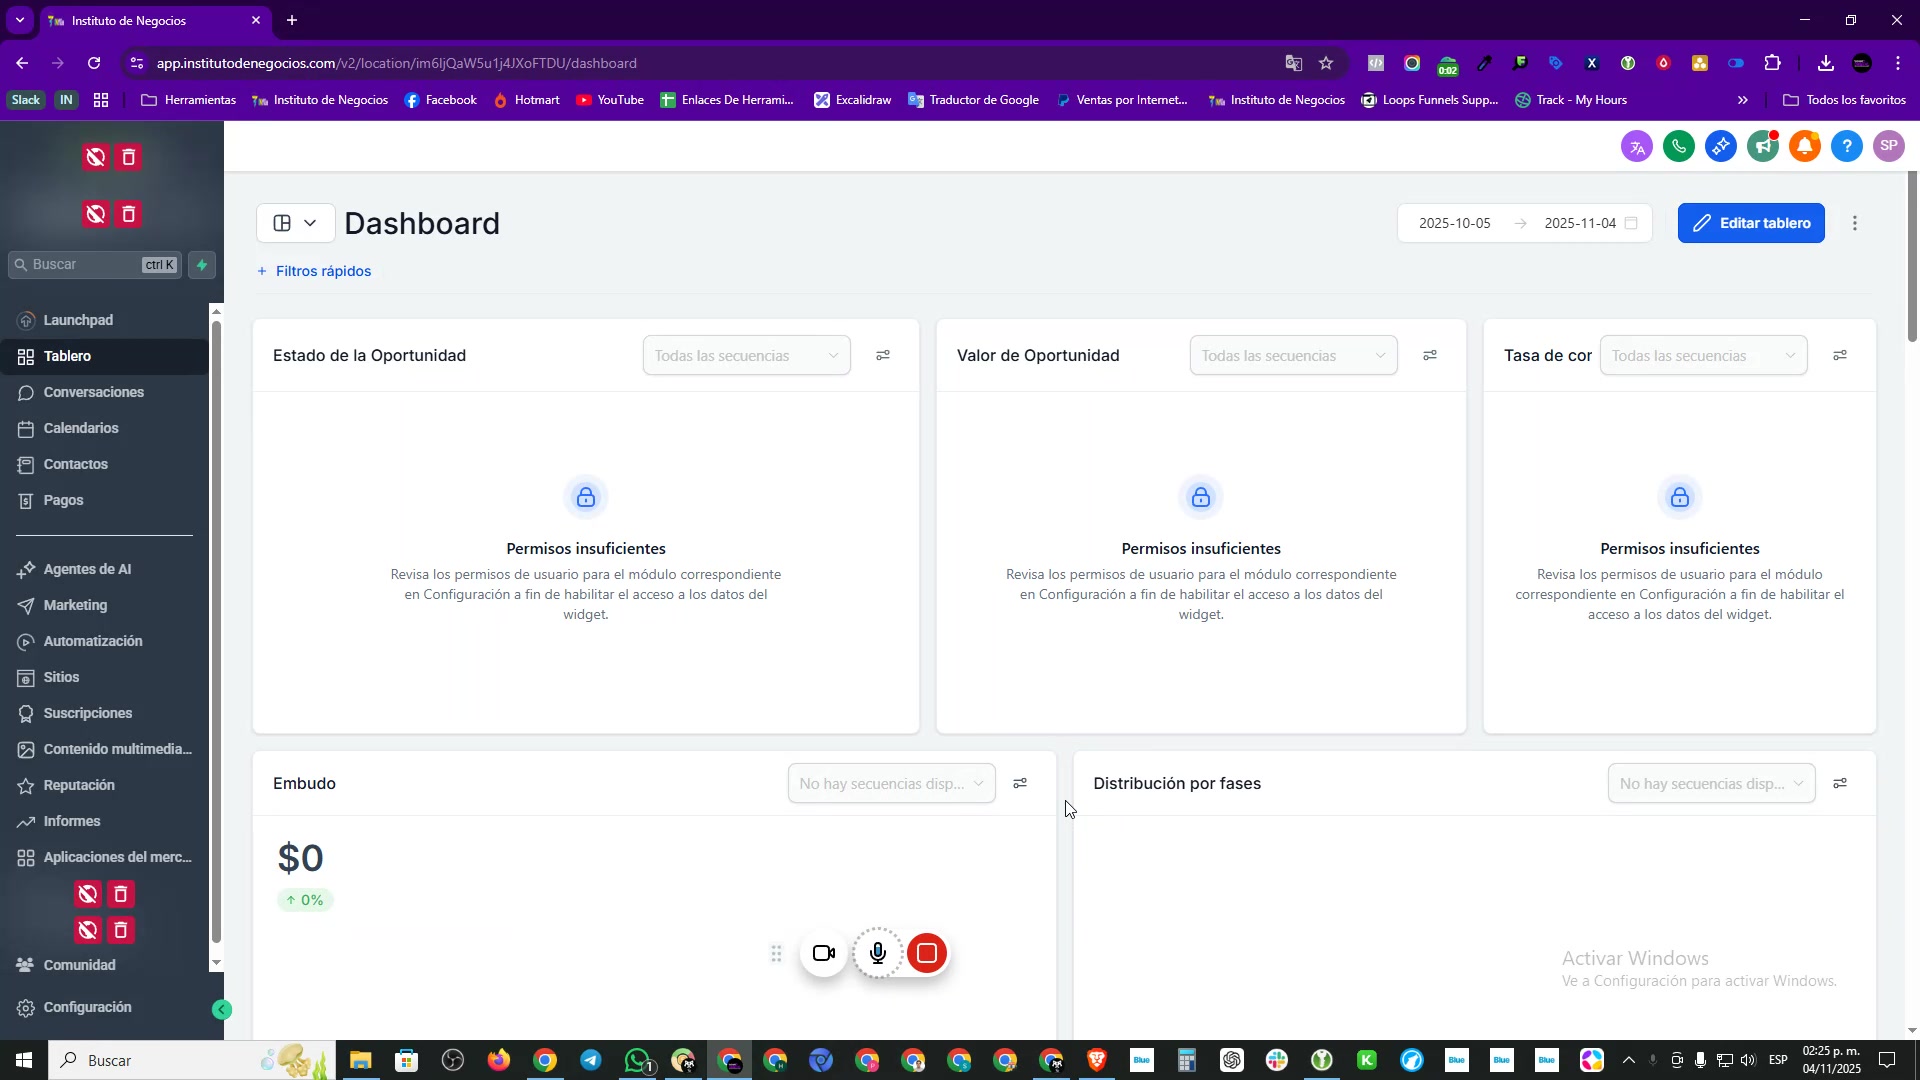This screenshot has height=1080, width=1920.
Task: Open the Excalidraw bookmark
Action: [x=852, y=100]
